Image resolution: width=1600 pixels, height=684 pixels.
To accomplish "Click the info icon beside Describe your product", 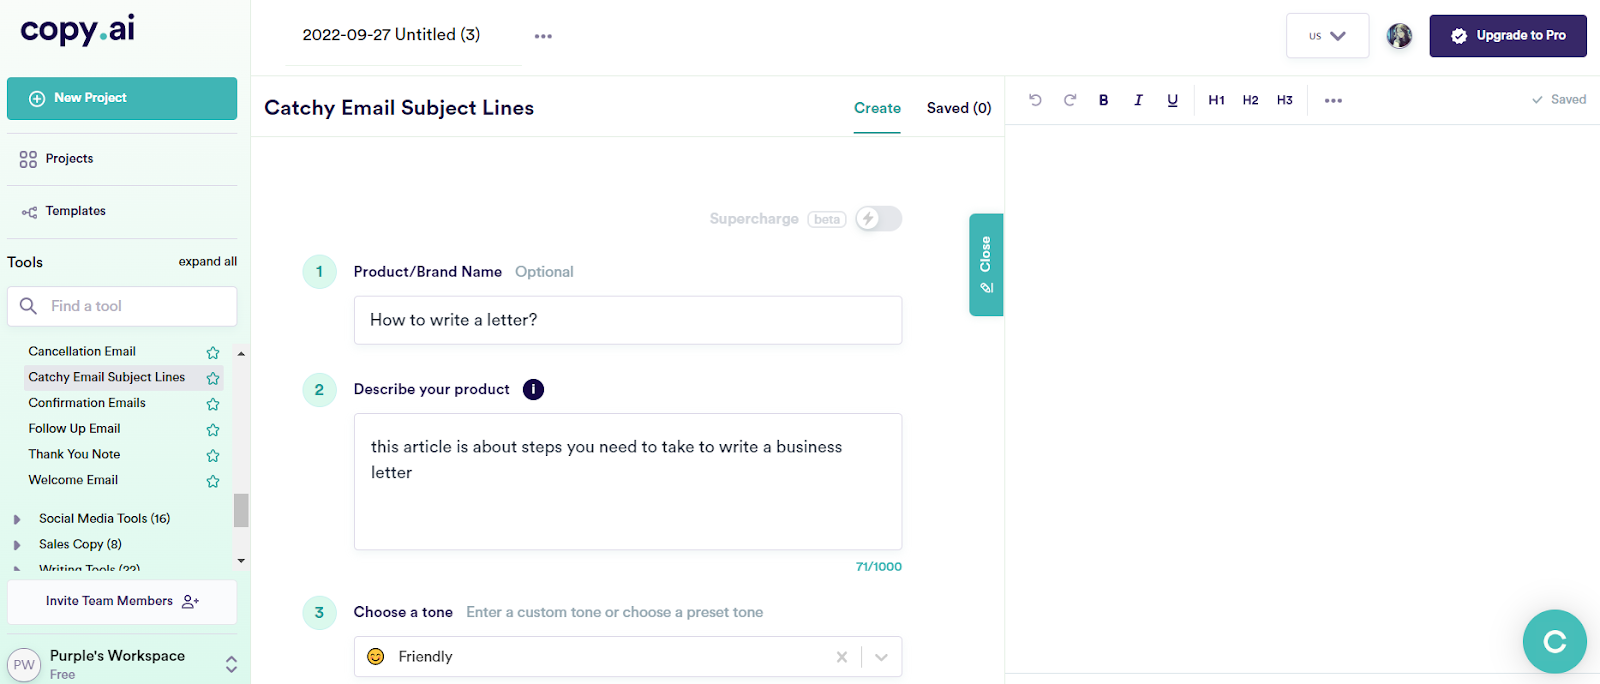I will (533, 390).
